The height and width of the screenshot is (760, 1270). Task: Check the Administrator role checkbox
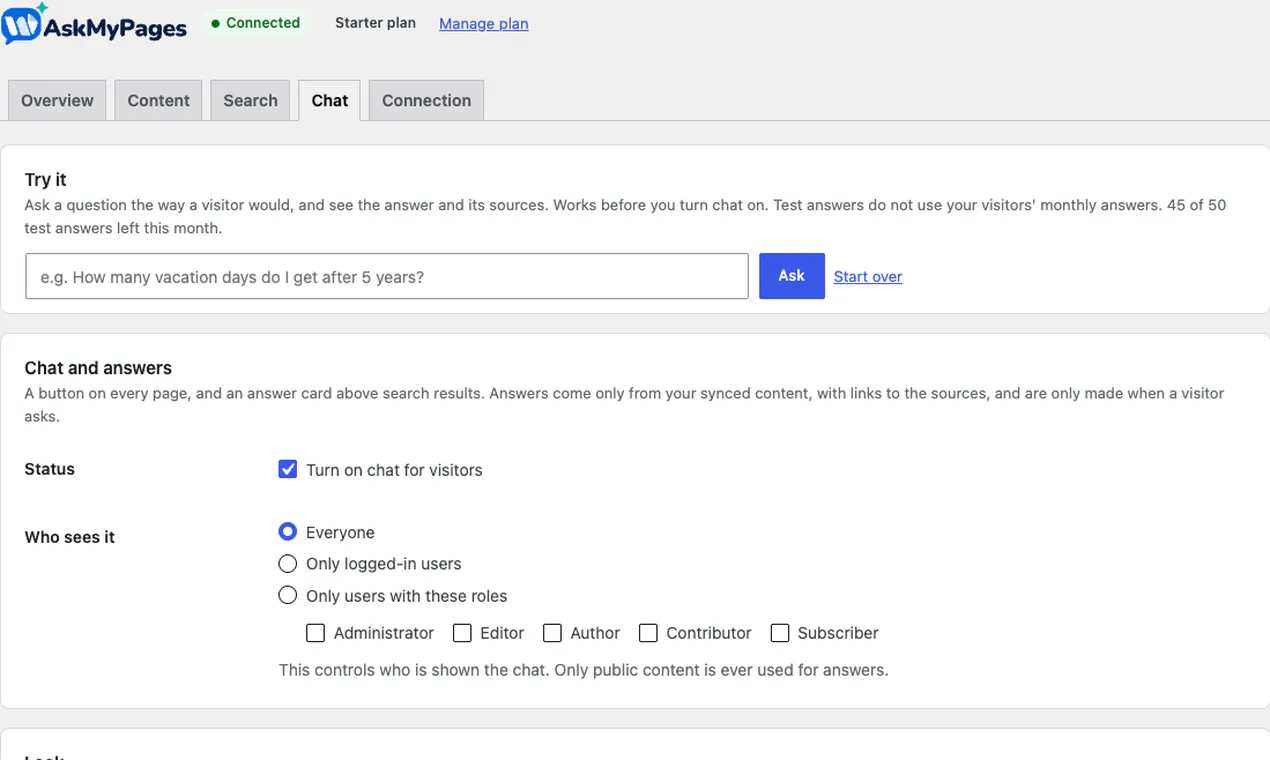pos(315,633)
